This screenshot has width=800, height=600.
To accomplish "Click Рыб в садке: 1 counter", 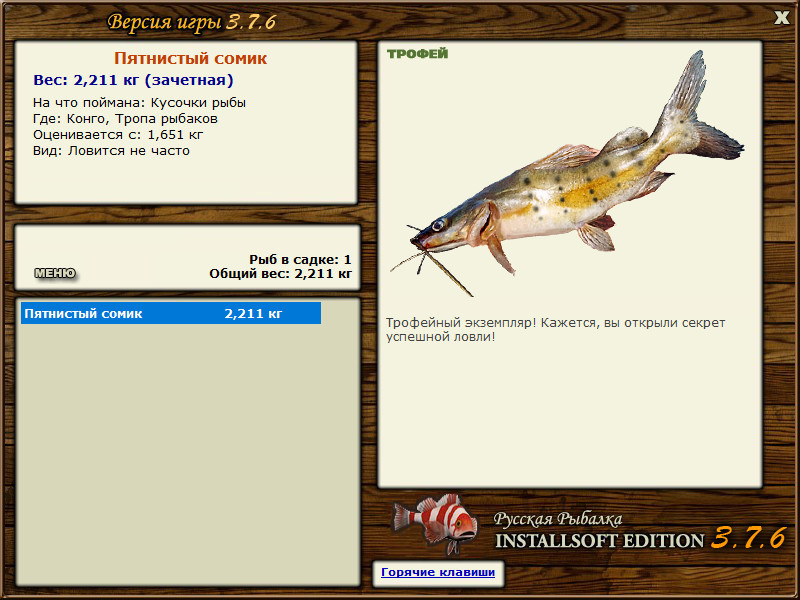I will [301, 259].
